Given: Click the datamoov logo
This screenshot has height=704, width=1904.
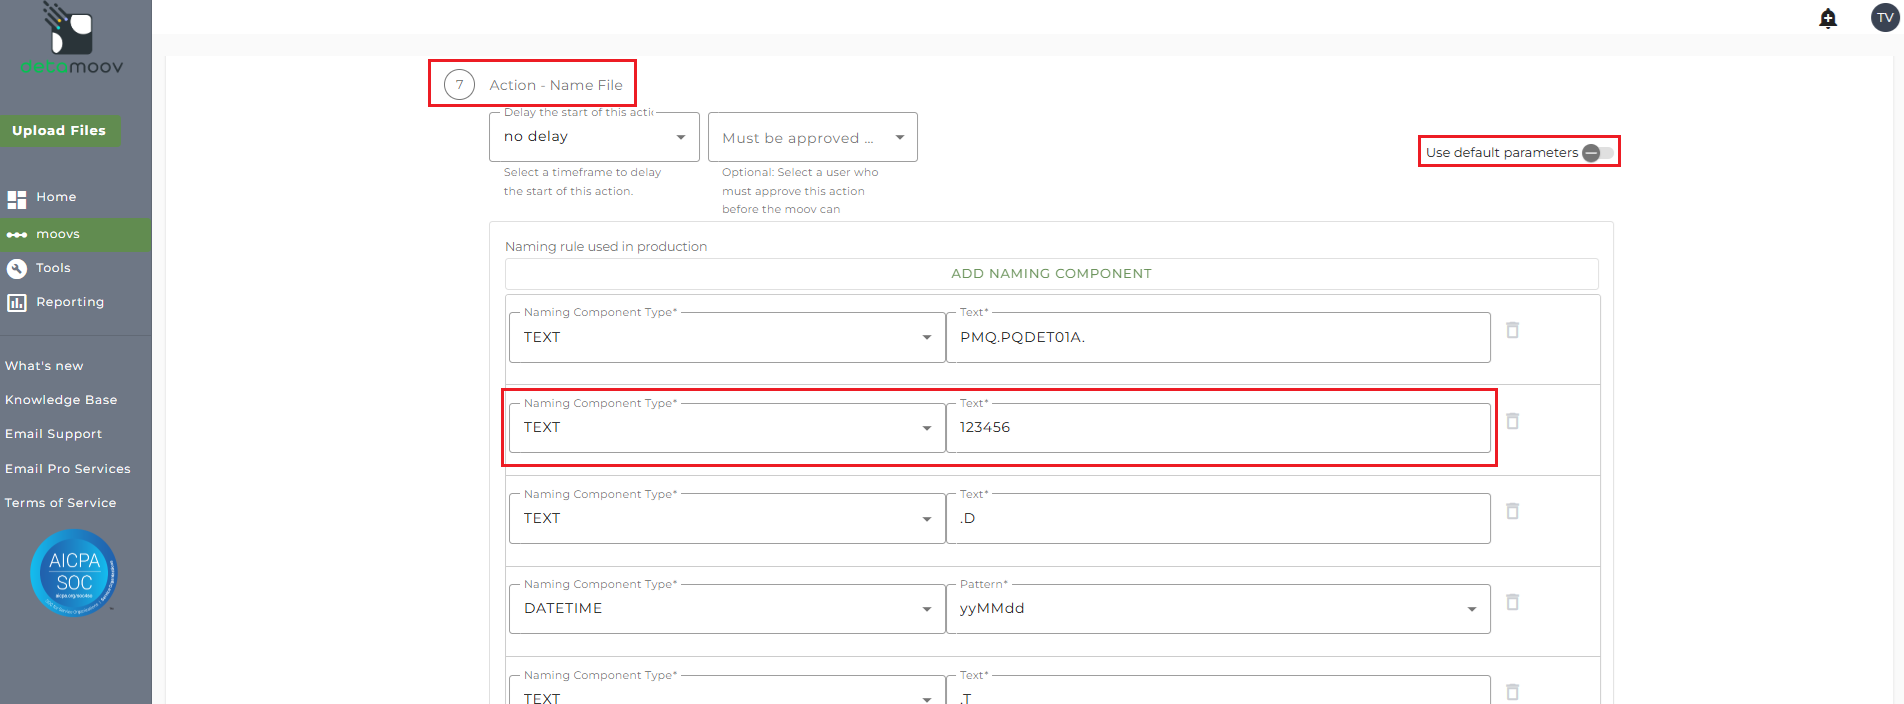Looking at the screenshot, I should click(72, 40).
